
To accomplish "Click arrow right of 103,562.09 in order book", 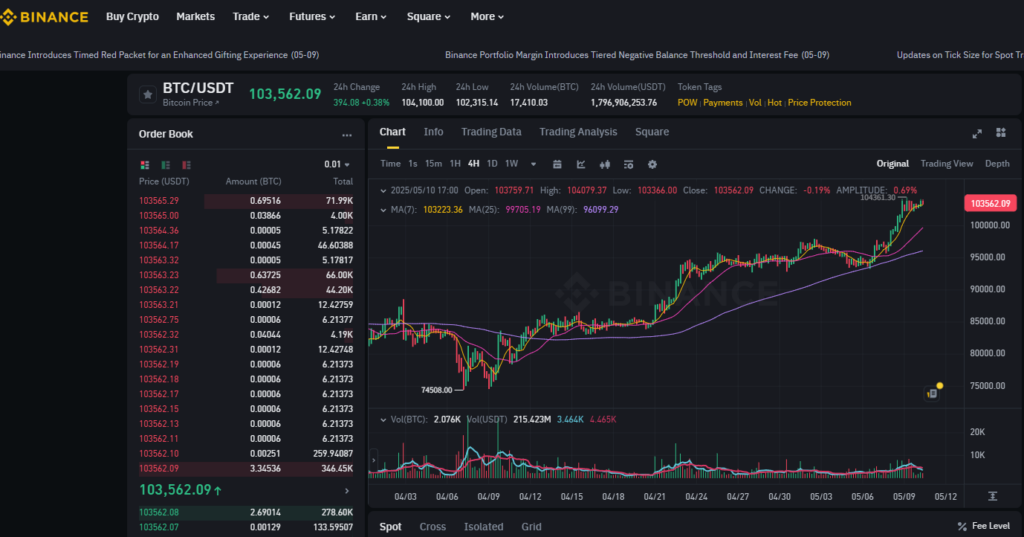I will click(347, 491).
